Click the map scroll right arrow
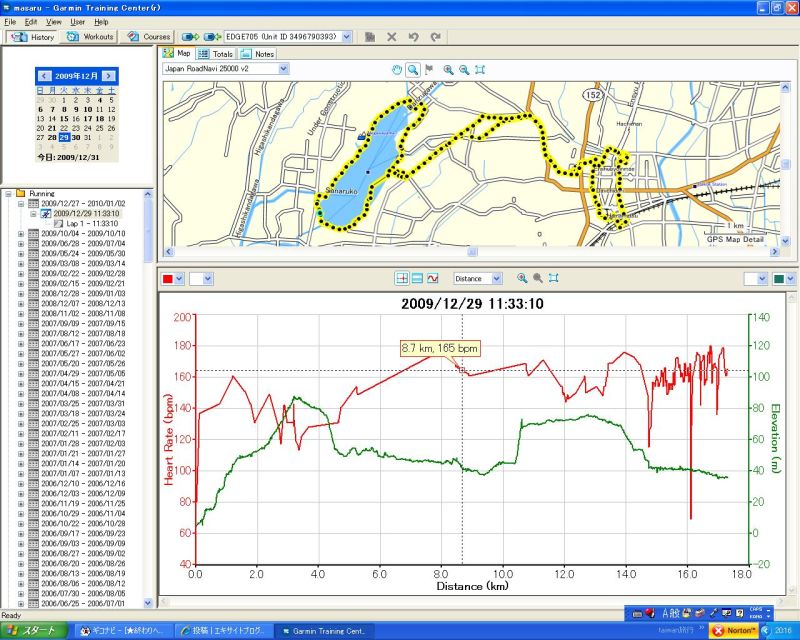Screen dimensions: 800x640 pos(775,252)
